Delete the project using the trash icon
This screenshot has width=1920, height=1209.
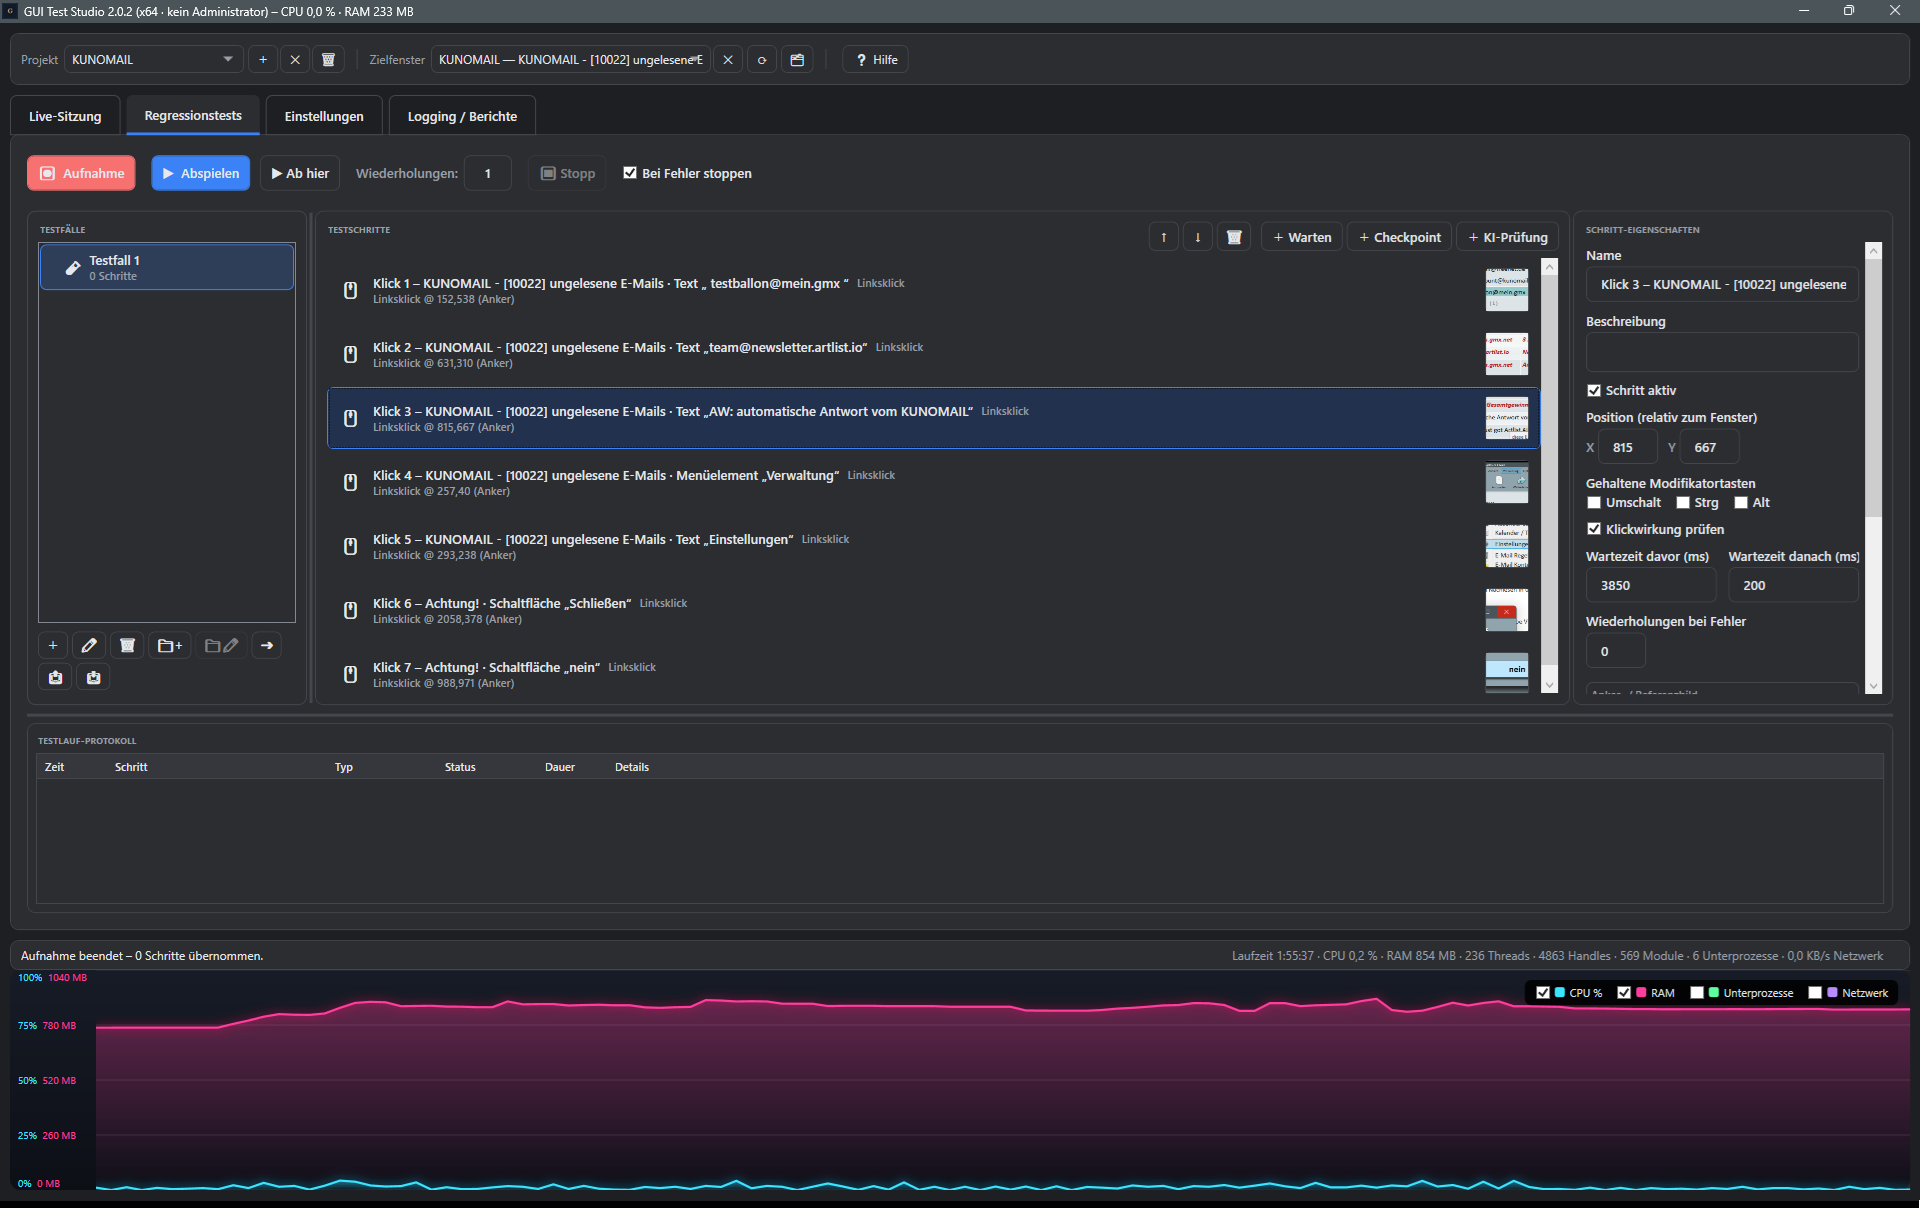click(328, 60)
